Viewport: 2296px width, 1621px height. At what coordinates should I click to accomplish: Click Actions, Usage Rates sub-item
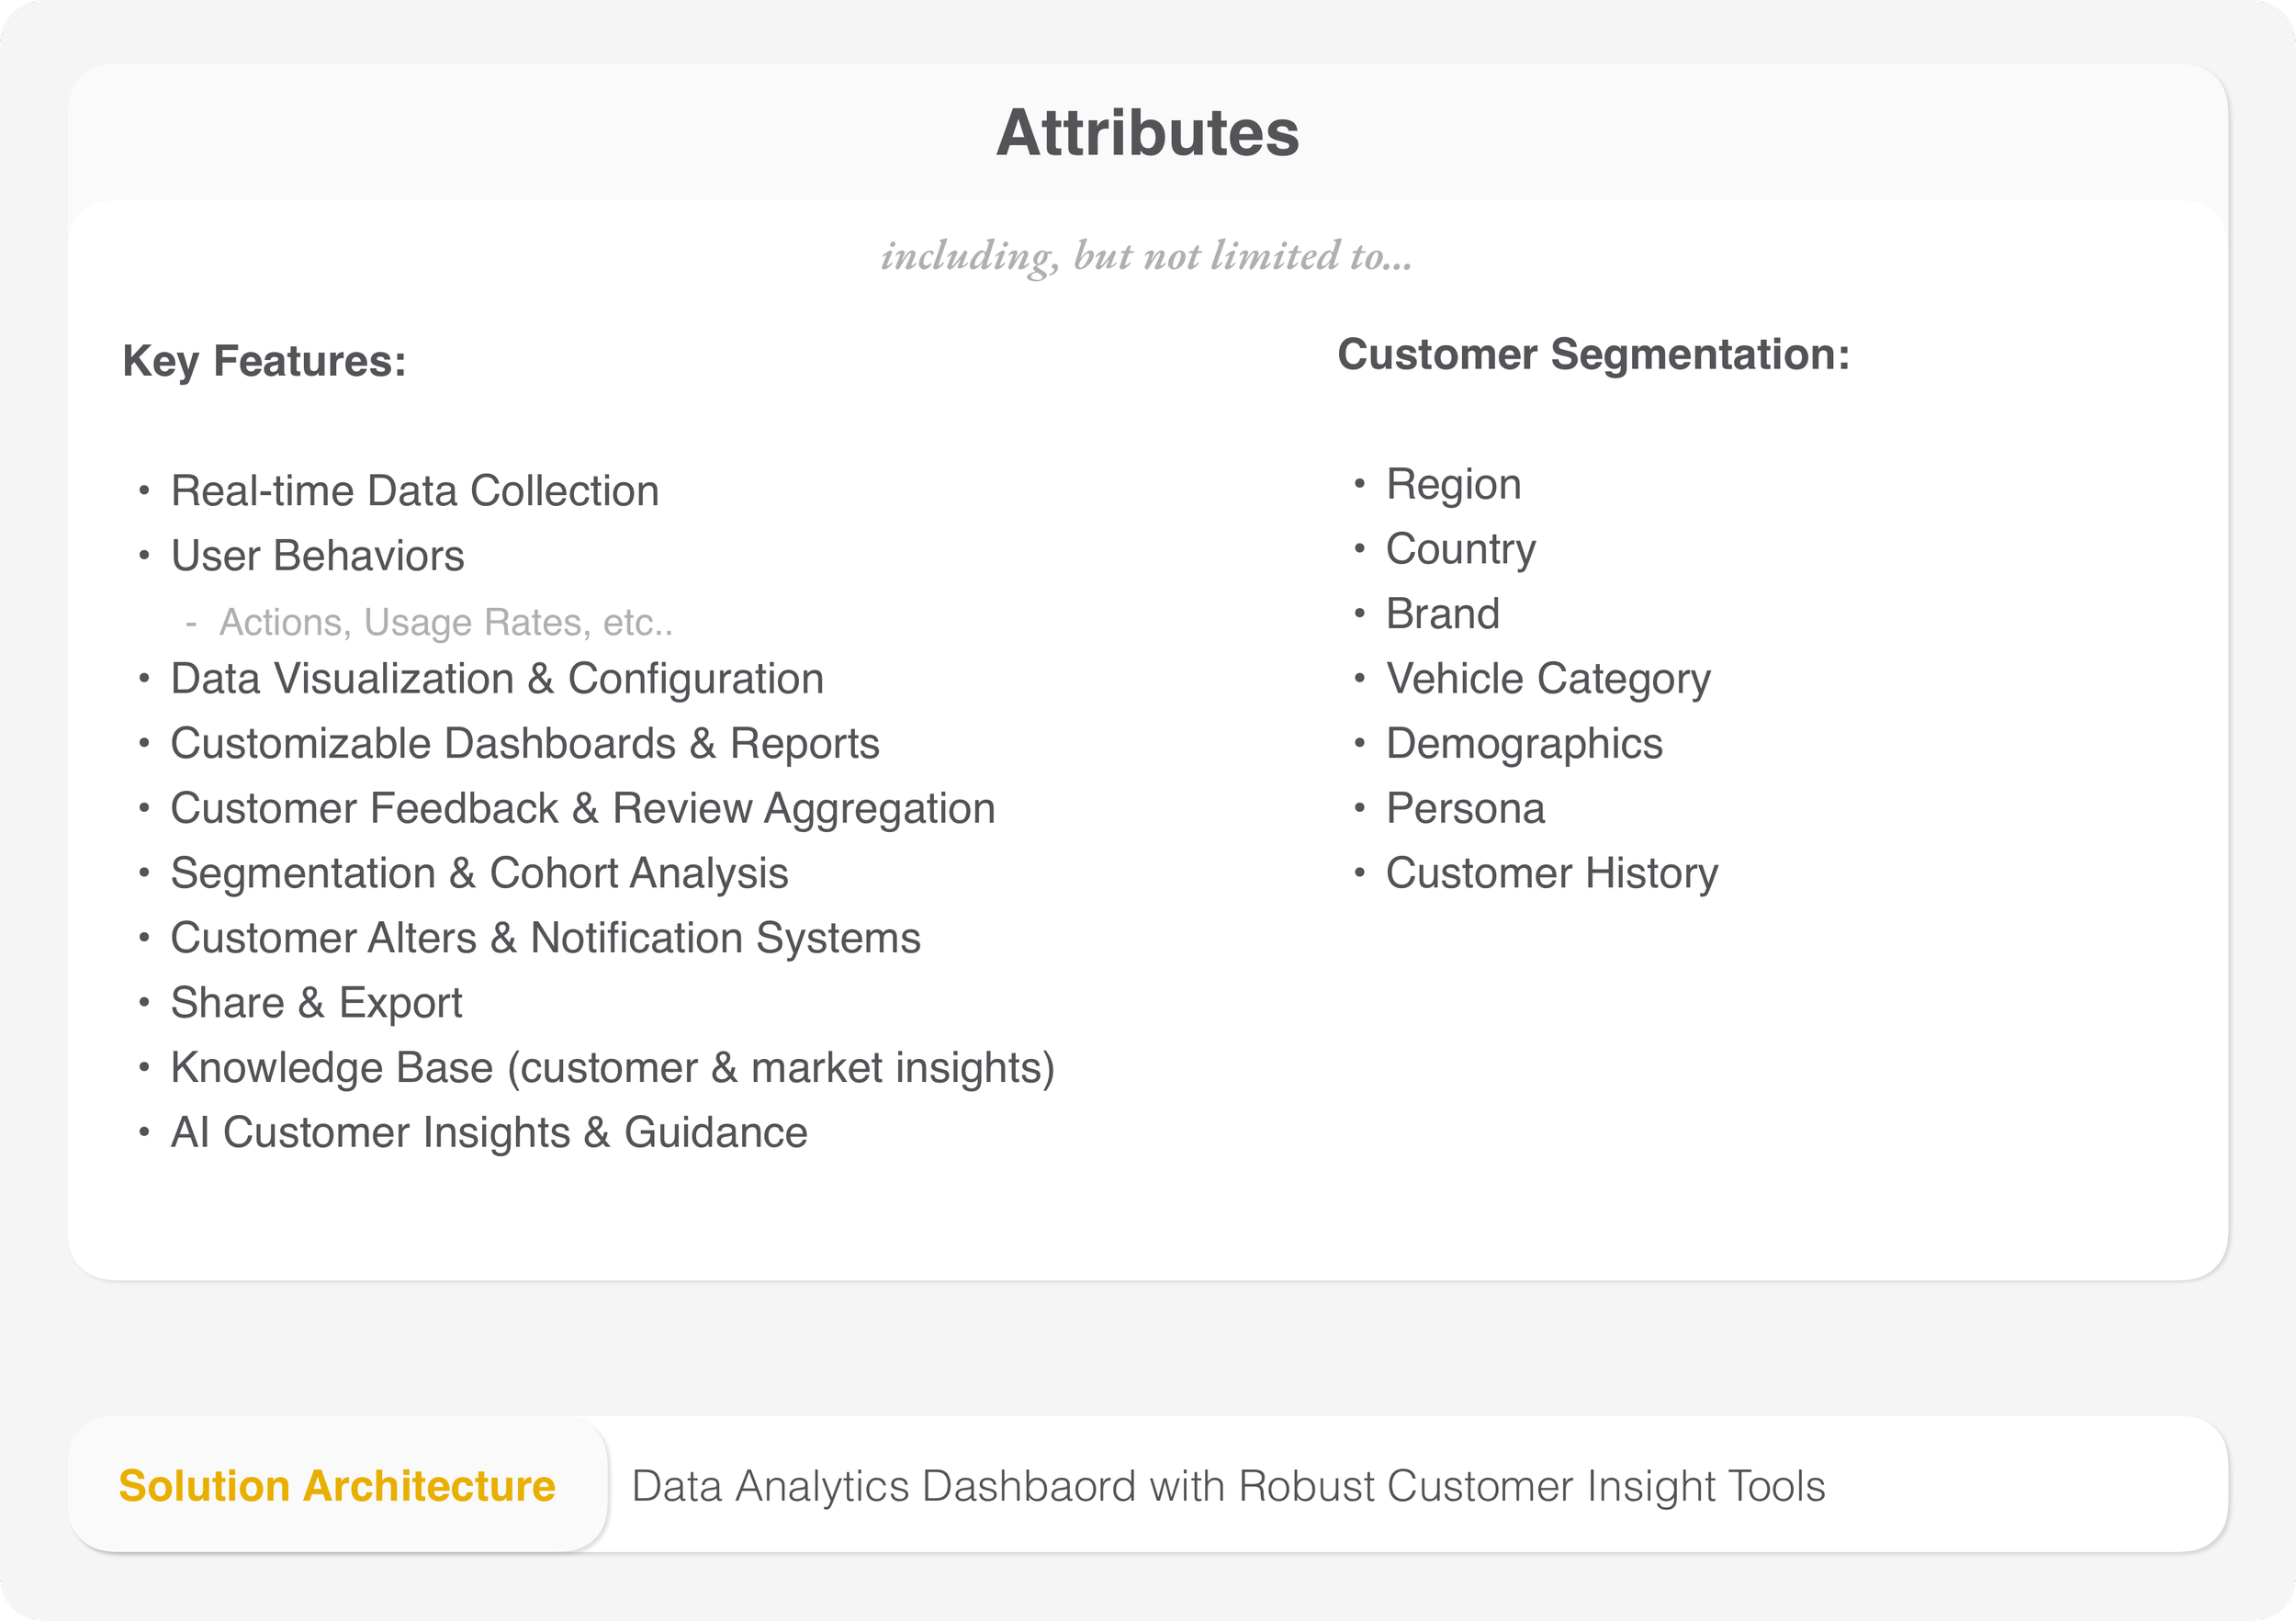pos(445,622)
